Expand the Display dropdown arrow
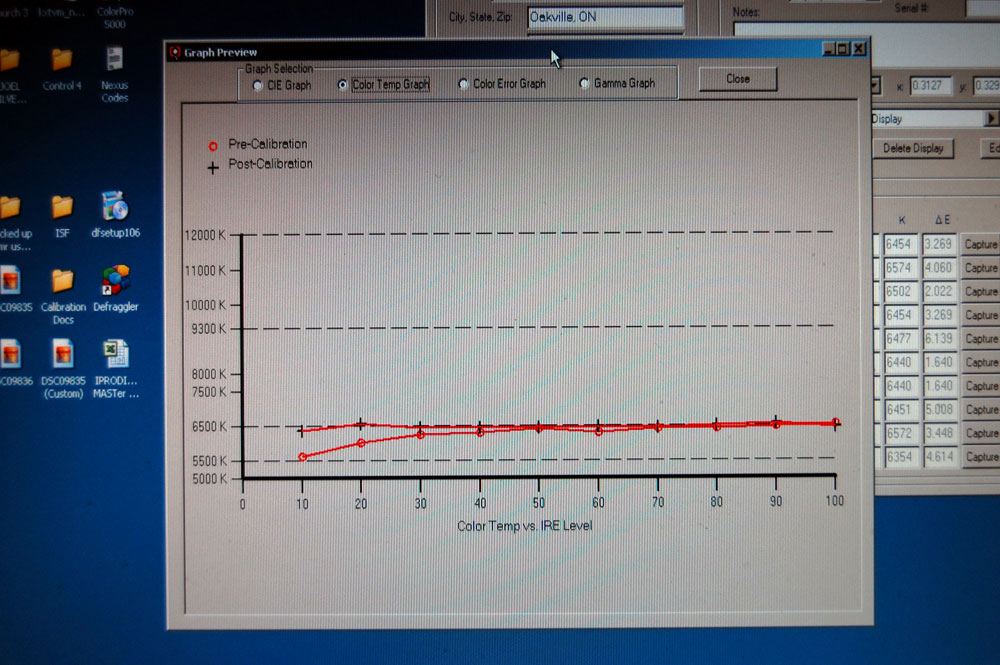The image size is (1000, 665). click(991, 118)
